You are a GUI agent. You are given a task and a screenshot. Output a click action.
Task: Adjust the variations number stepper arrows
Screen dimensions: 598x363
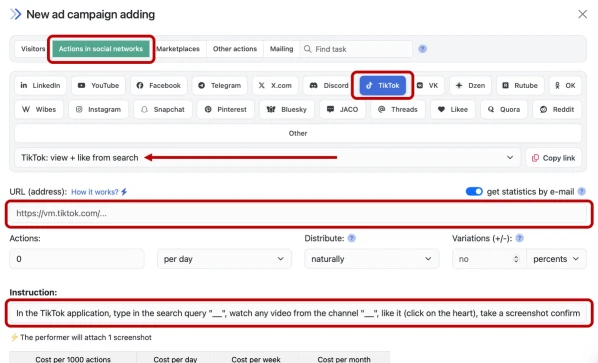pyautogui.click(x=516, y=259)
